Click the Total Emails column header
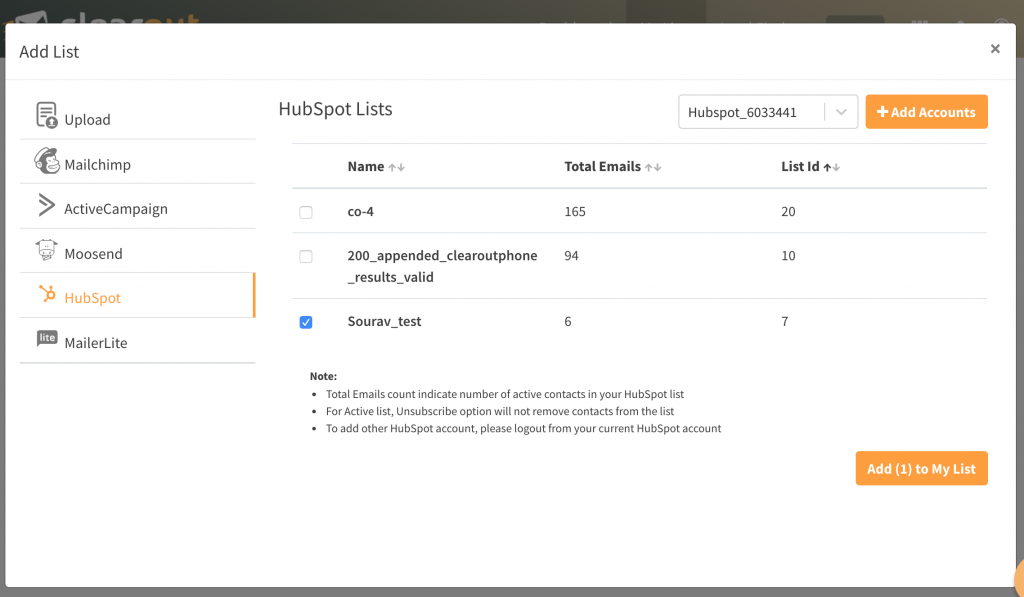This screenshot has height=597, width=1024. click(x=602, y=167)
